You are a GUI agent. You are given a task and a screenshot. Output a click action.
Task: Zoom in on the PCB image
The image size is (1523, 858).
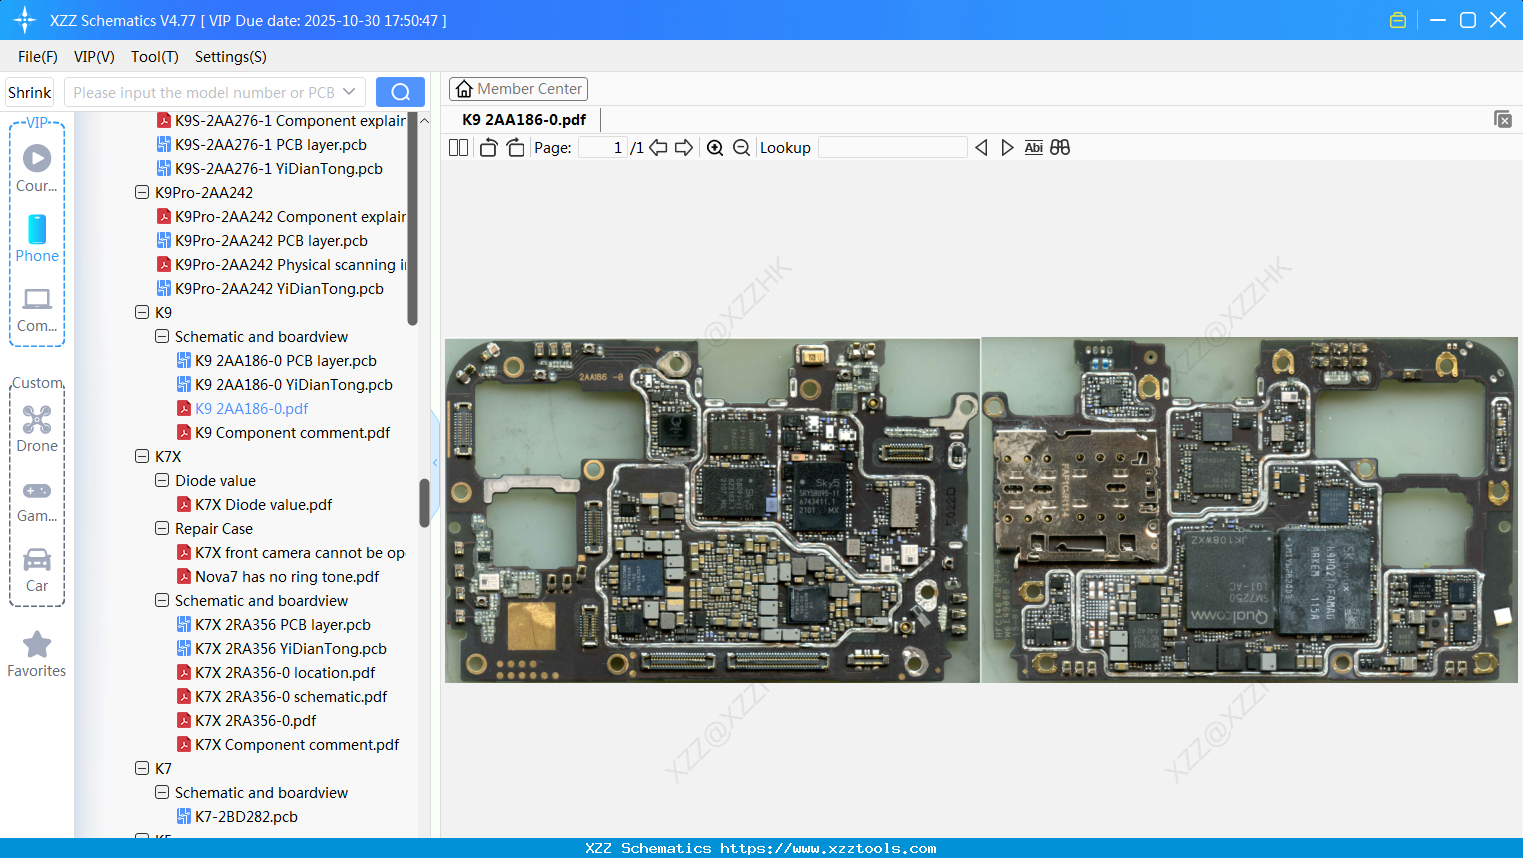[x=715, y=147]
